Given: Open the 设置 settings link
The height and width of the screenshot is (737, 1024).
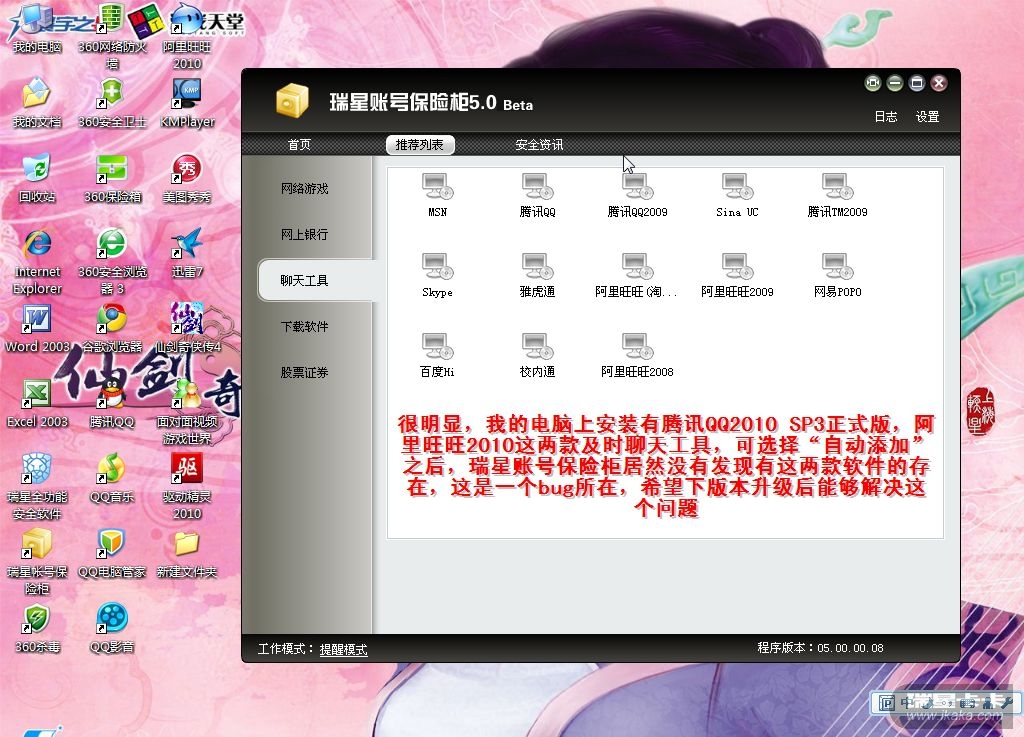Looking at the screenshot, I should click(x=927, y=116).
